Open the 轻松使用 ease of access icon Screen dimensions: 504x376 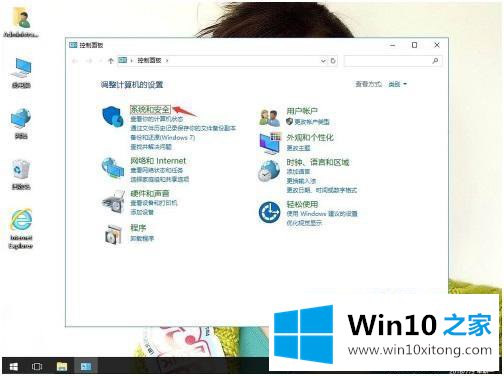[269, 212]
